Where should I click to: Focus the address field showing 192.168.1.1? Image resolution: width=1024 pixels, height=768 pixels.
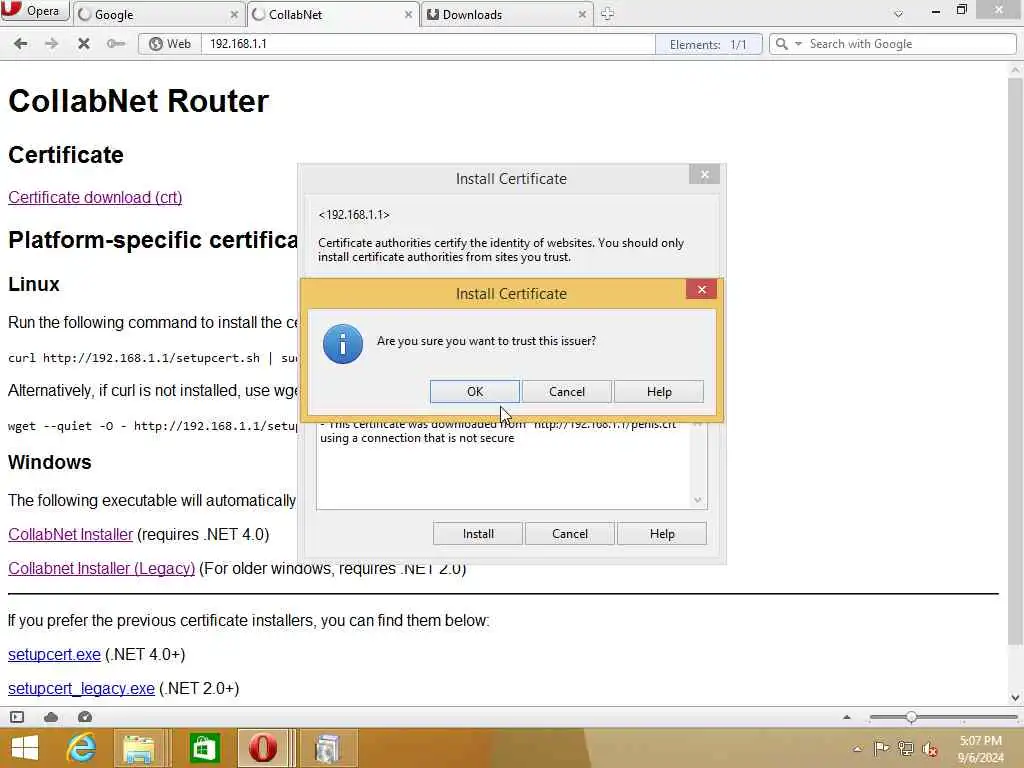click(428, 44)
